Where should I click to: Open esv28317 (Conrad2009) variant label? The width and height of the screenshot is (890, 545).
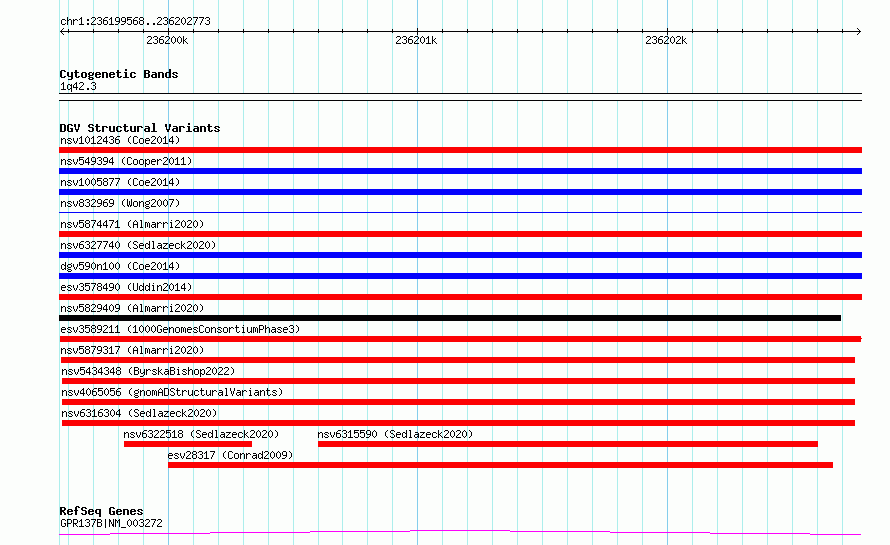click(x=230, y=455)
